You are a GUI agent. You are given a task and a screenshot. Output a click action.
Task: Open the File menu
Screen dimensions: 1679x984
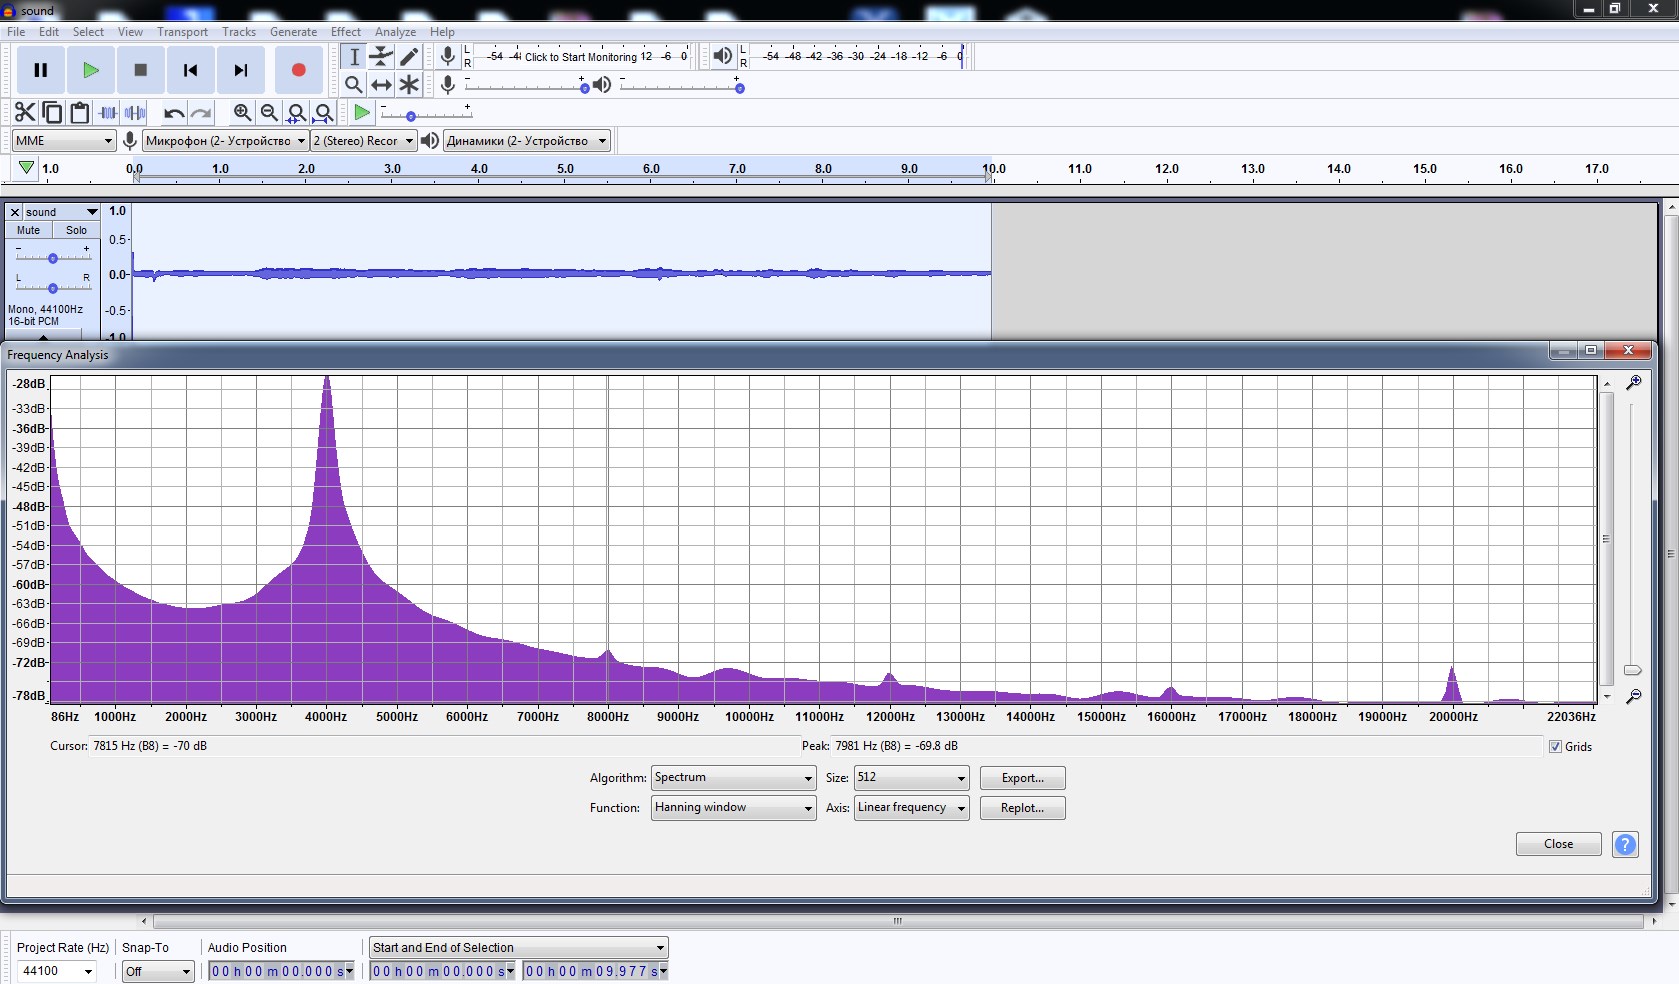pos(16,32)
